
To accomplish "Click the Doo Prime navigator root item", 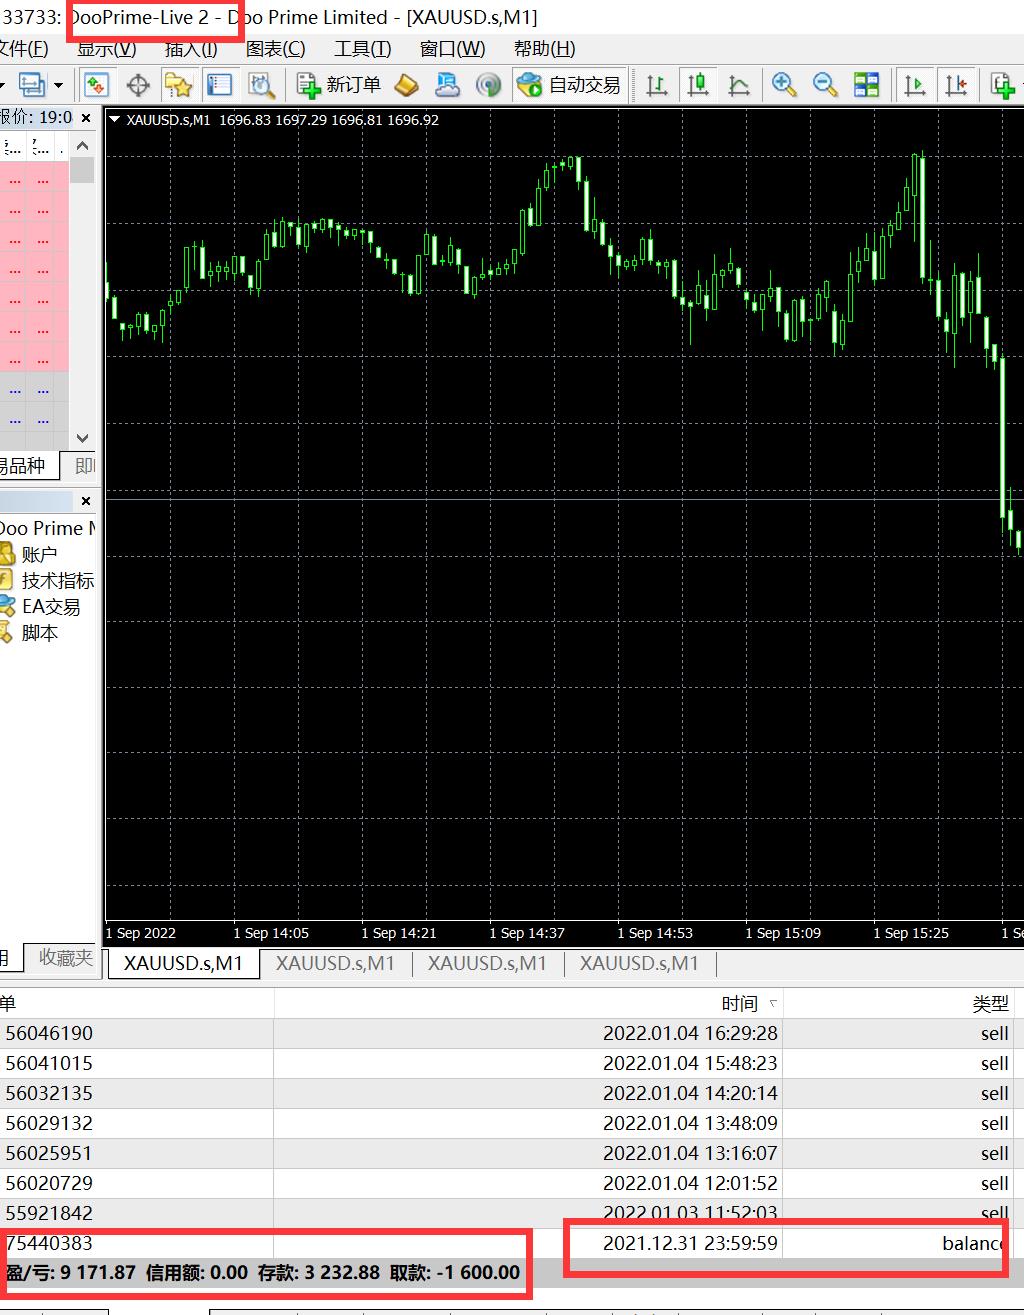I will pyautogui.click(x=47, y=528).
